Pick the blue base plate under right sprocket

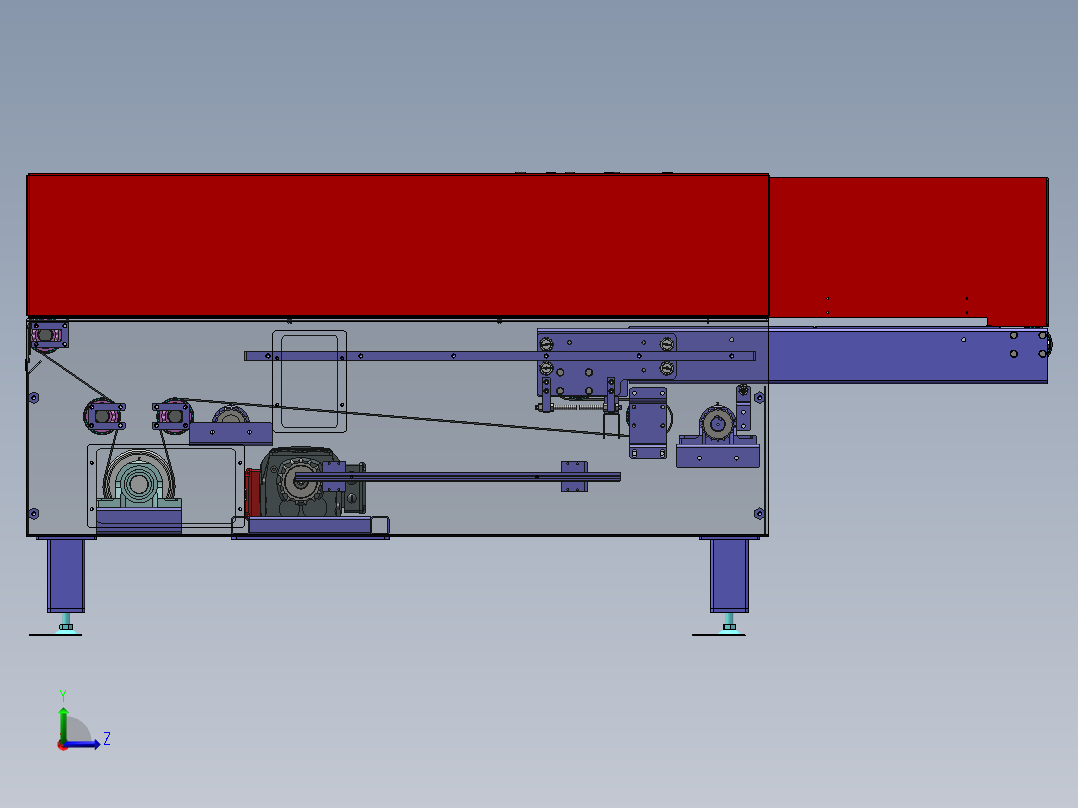(718, 455)
